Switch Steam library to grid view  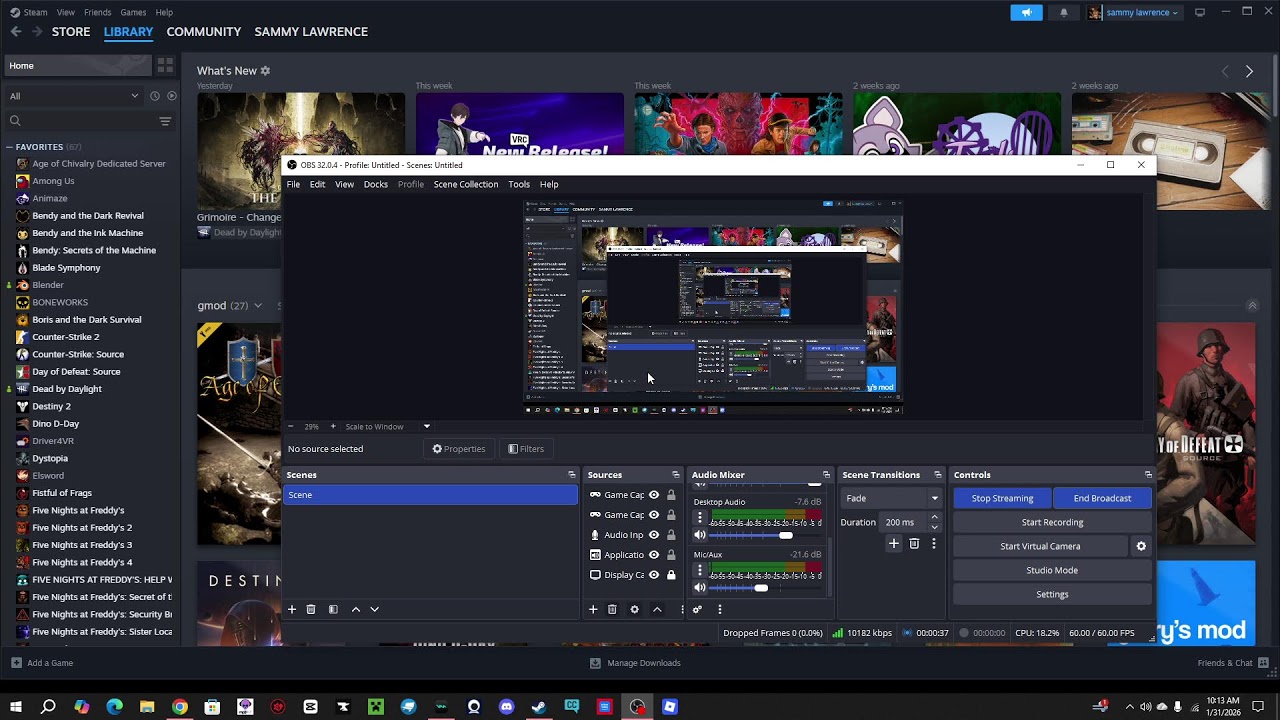165,65
